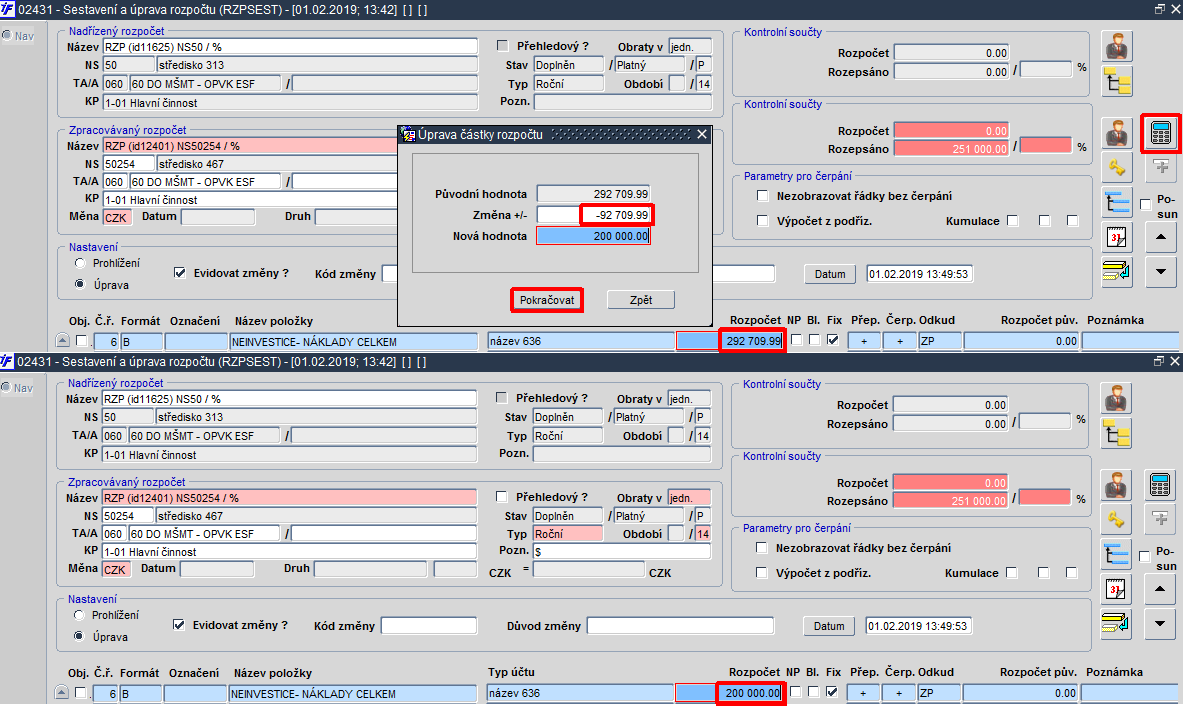Viewport: 1183px width, 706px height.
Task: Click the person icon beside the red Rozpočet fields, bottom window
Action: coord(1116,485)
